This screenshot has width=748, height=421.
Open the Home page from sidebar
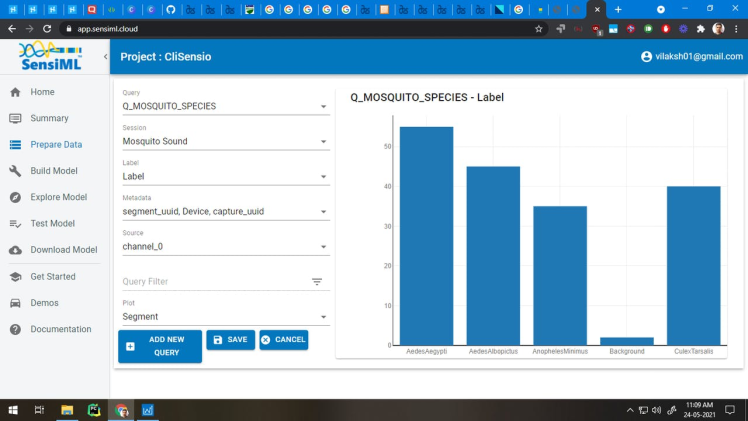click(x=42, y=92)
